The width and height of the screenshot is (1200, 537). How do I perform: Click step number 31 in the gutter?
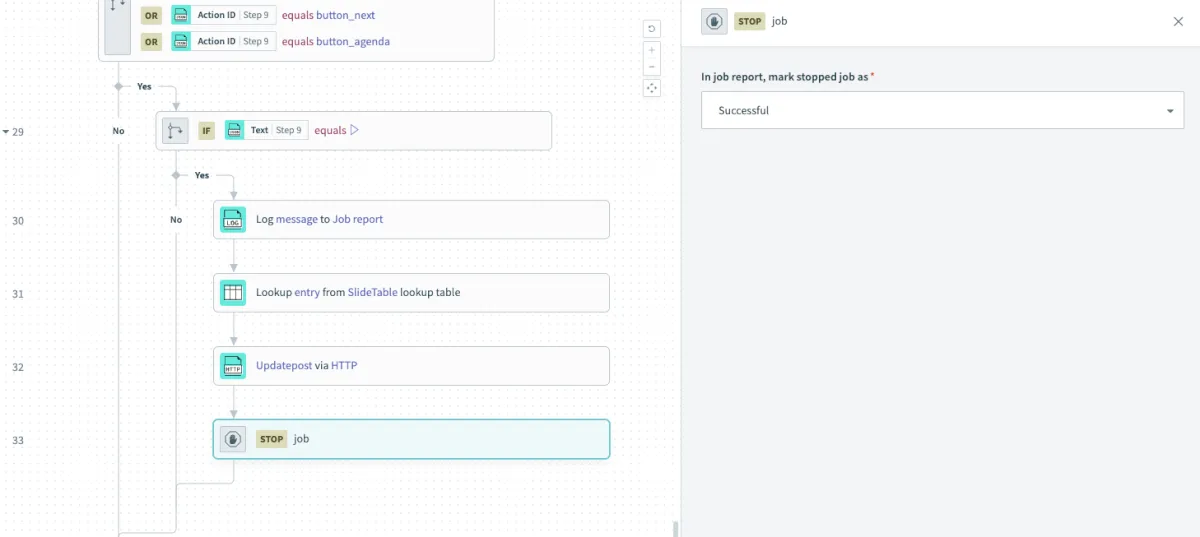18,294
